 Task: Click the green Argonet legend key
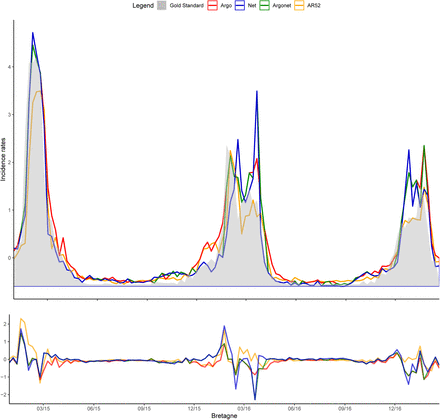click(x=264, y=6)
